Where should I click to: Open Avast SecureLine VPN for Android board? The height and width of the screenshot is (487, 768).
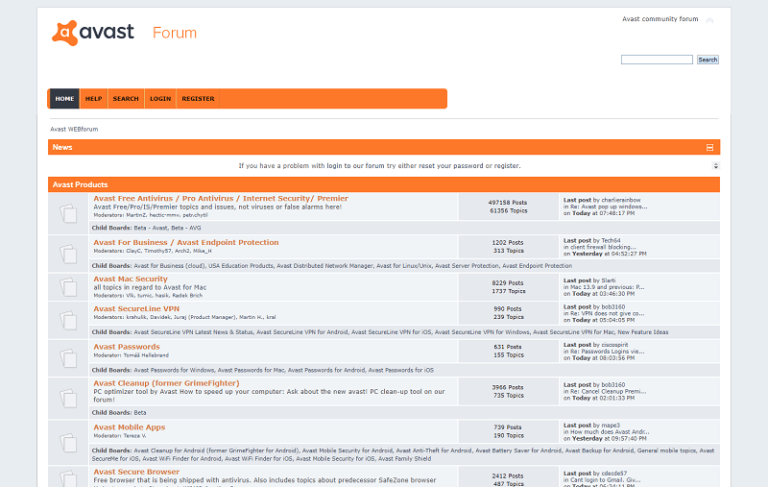click(x=302, y=332)
